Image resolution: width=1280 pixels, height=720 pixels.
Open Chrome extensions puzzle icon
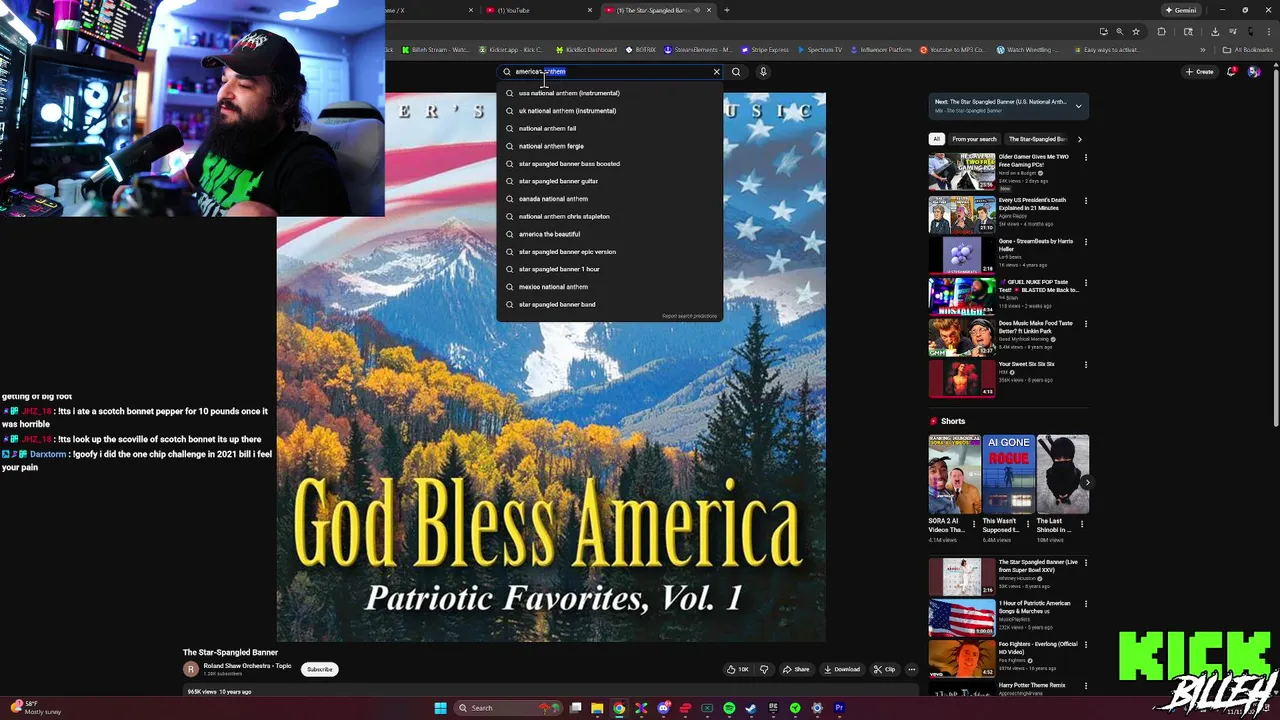tap(1161, 31)
